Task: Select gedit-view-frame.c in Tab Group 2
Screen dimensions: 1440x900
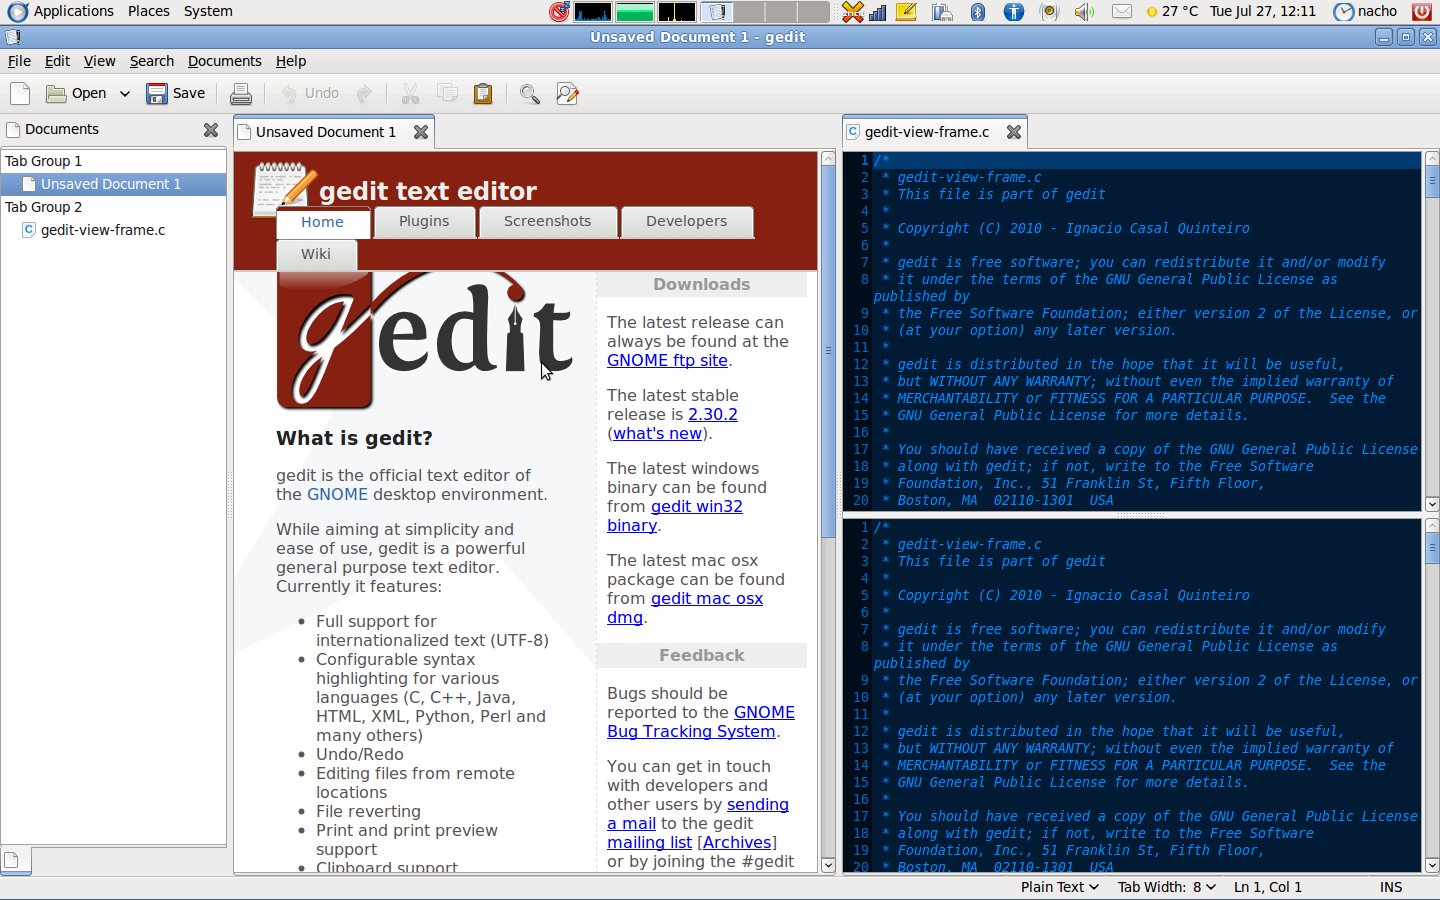Action: point(113,230)
